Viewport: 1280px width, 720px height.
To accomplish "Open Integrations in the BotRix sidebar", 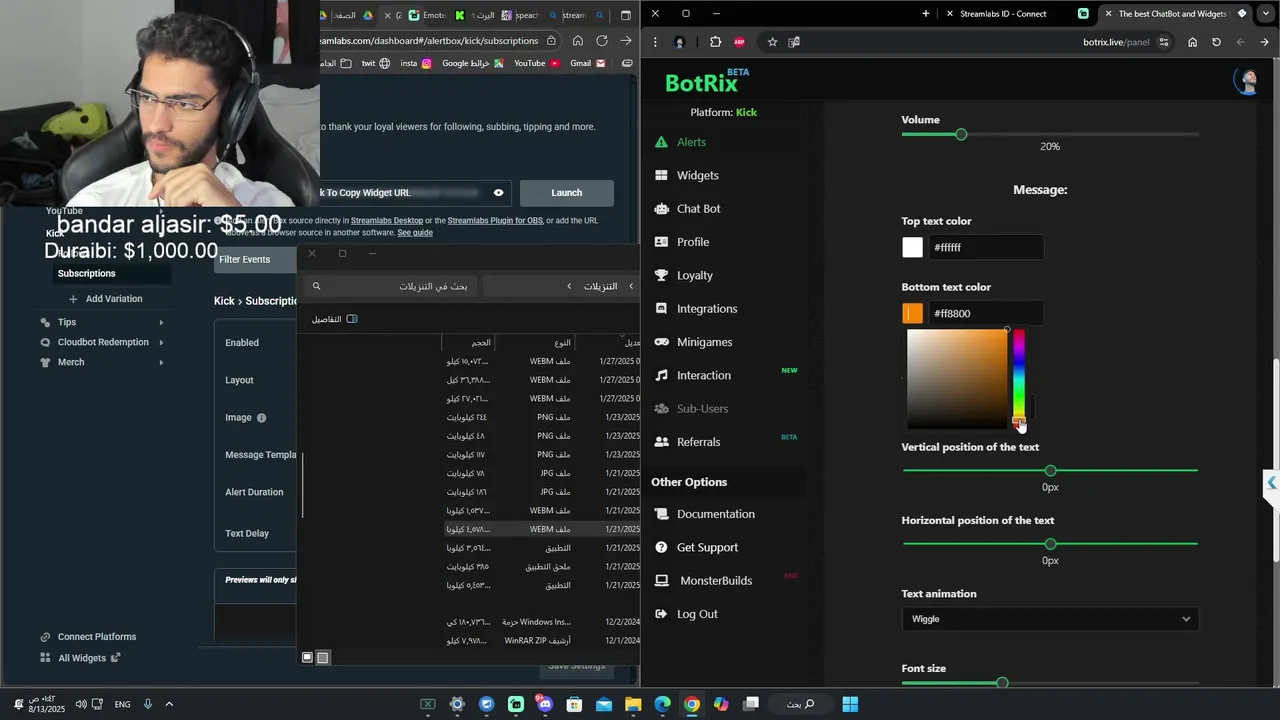I will (695, 309).
